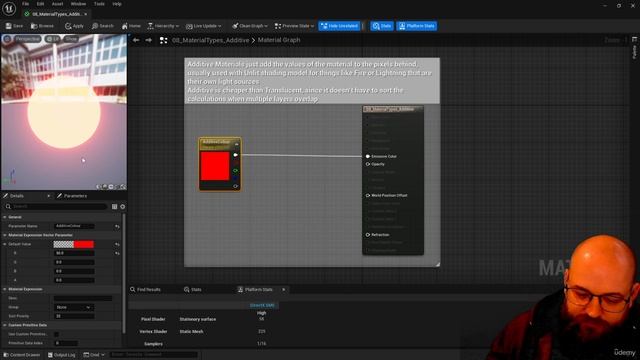
Task: Open the Tools menu
Action: tap(99, 4)
